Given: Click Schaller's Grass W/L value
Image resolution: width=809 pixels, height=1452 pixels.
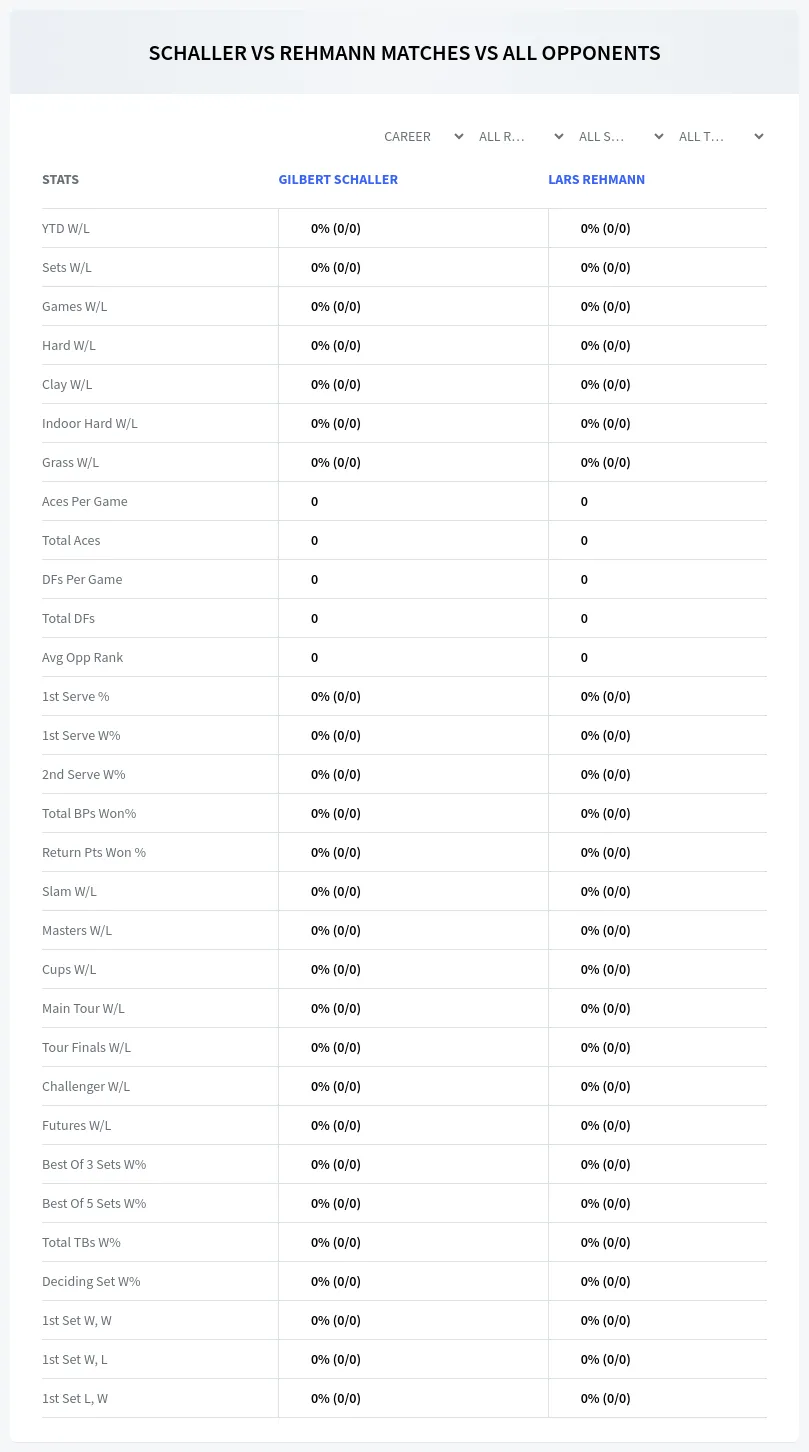Looking at the screenshot, I should click(336, 462).
